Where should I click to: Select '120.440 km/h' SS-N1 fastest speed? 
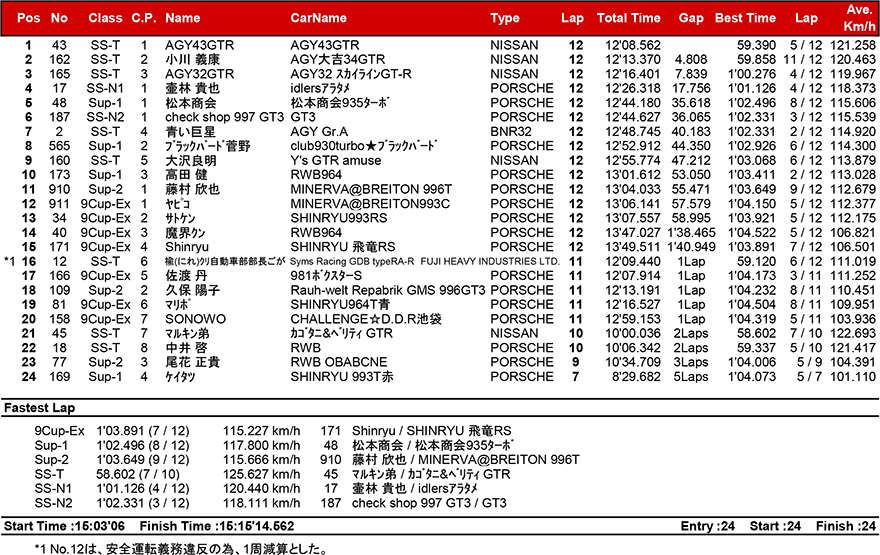tap(262, 489)
